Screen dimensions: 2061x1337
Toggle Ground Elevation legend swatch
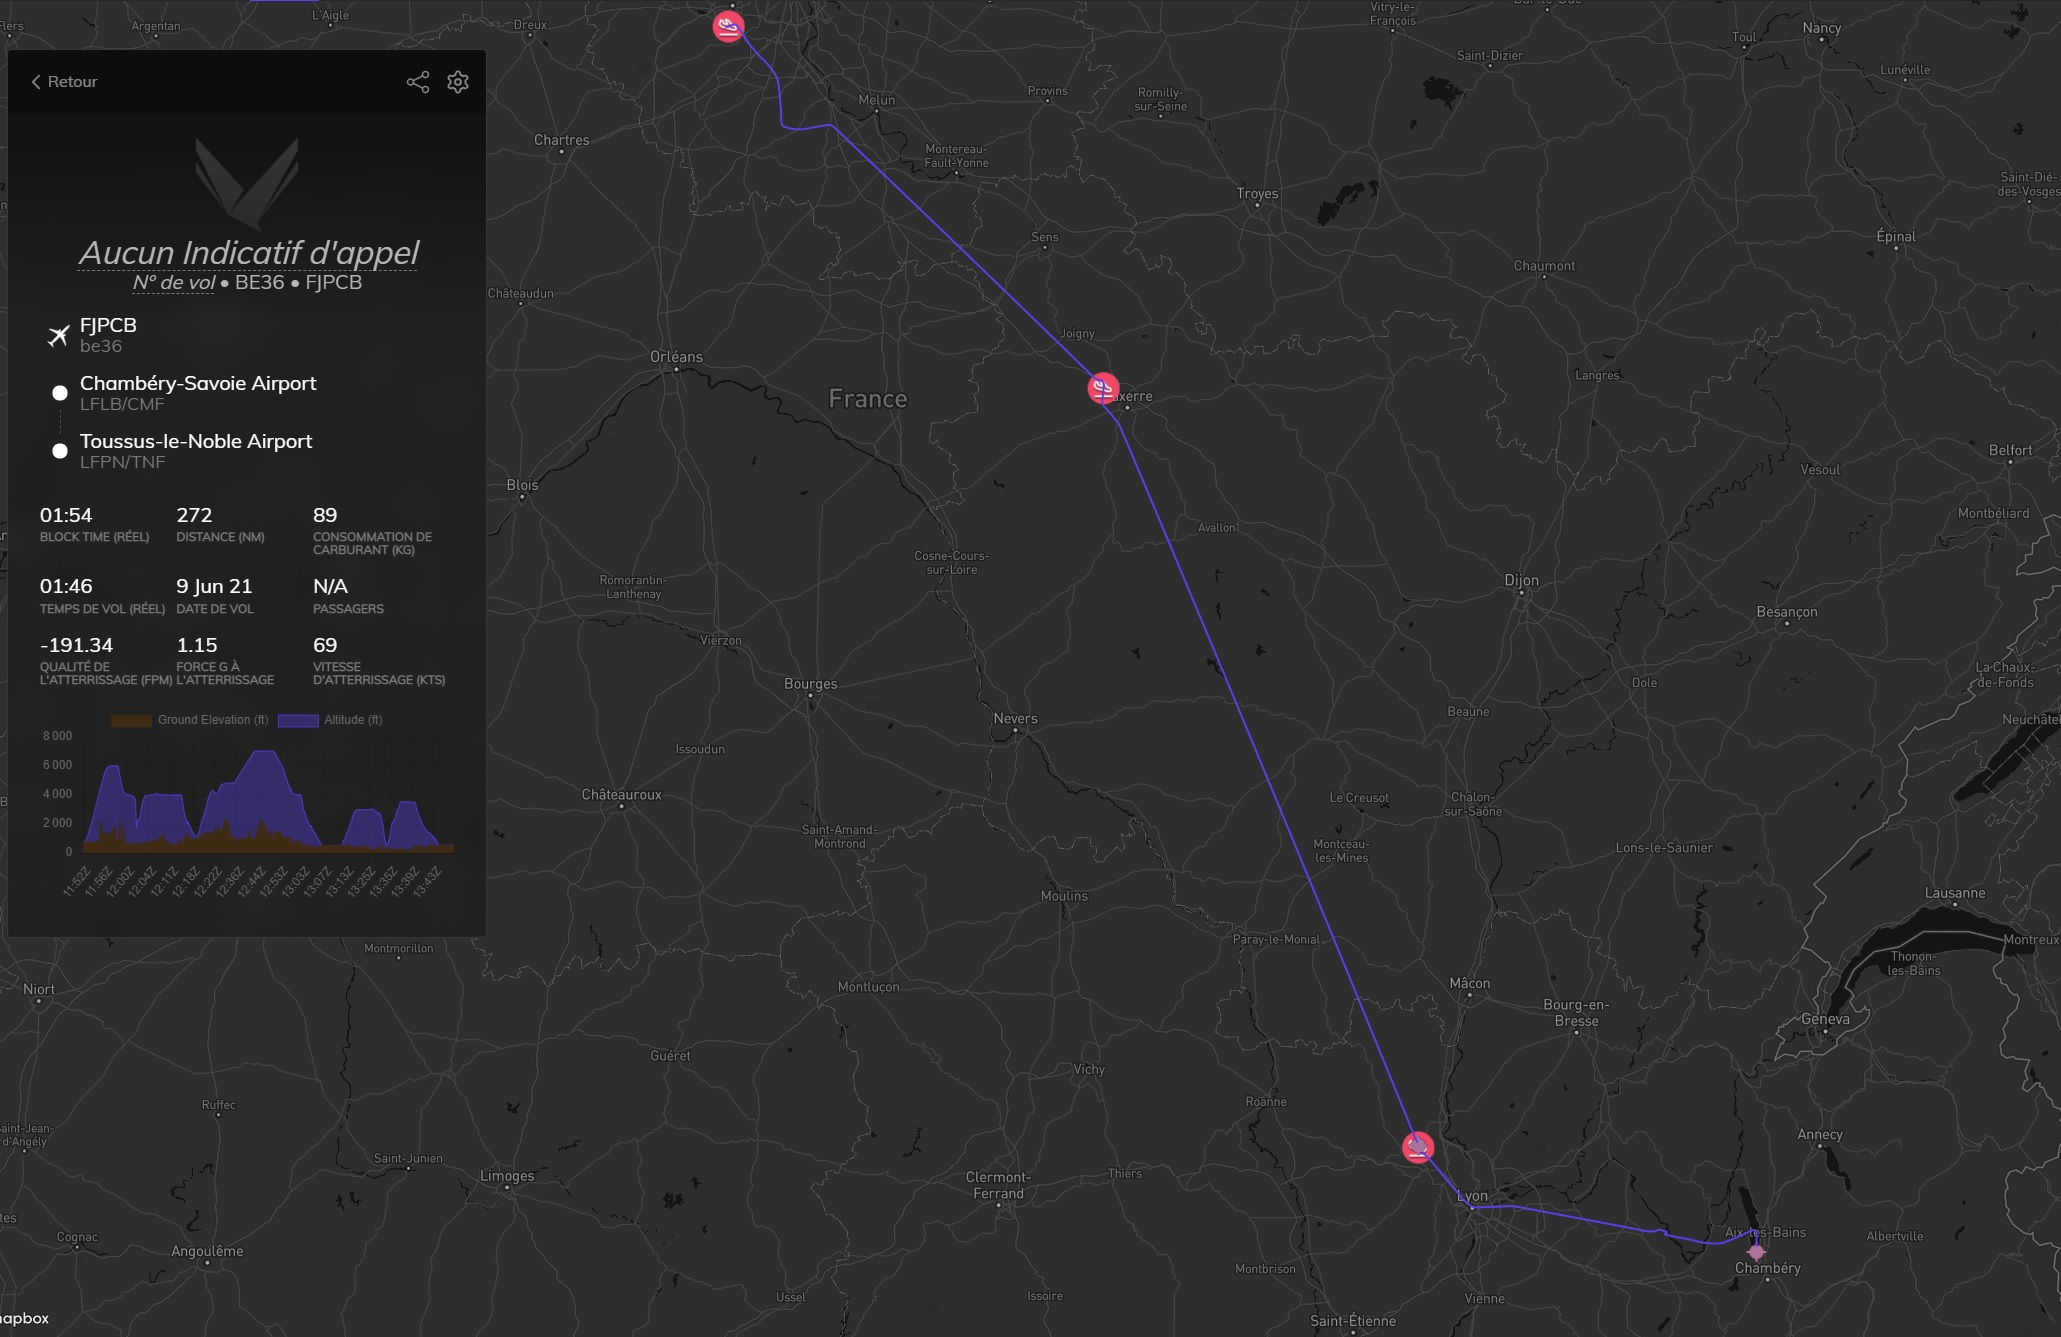[x=131, y=720]
